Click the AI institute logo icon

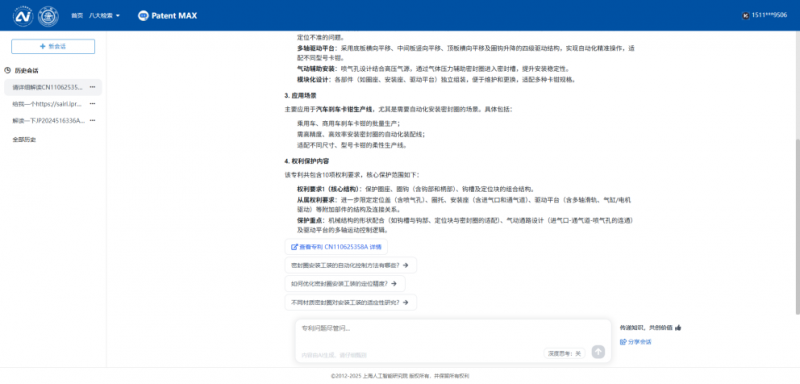(x=23, y=16)
